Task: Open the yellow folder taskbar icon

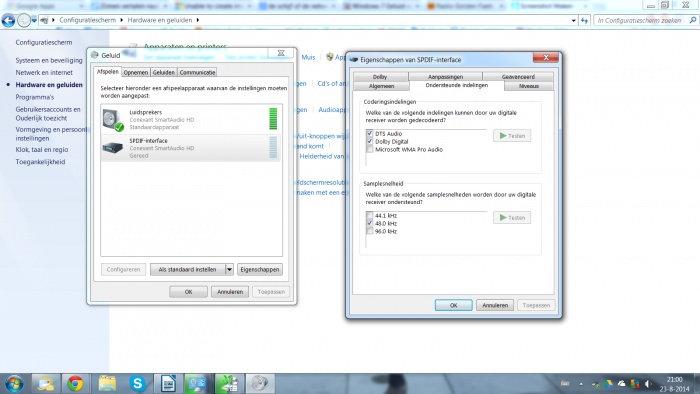Action: [107, 383]
